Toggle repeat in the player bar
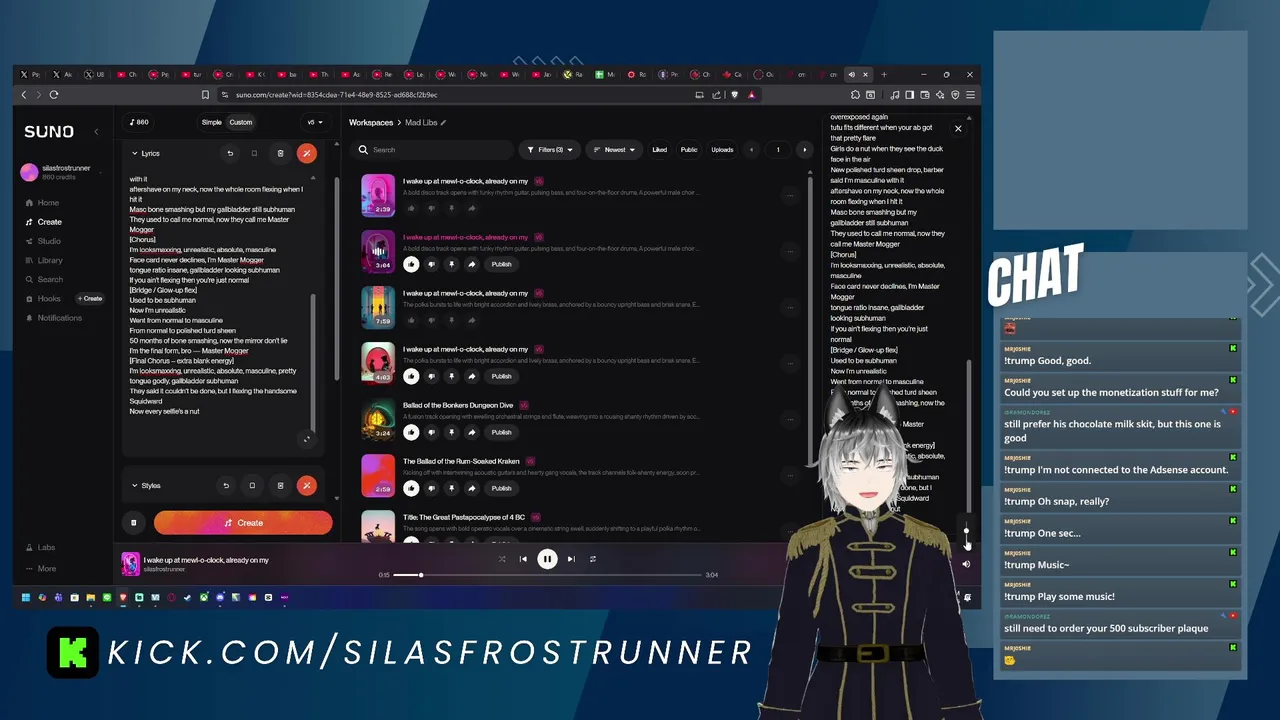This screenshot has height=720, width=1280. point(593,559)
